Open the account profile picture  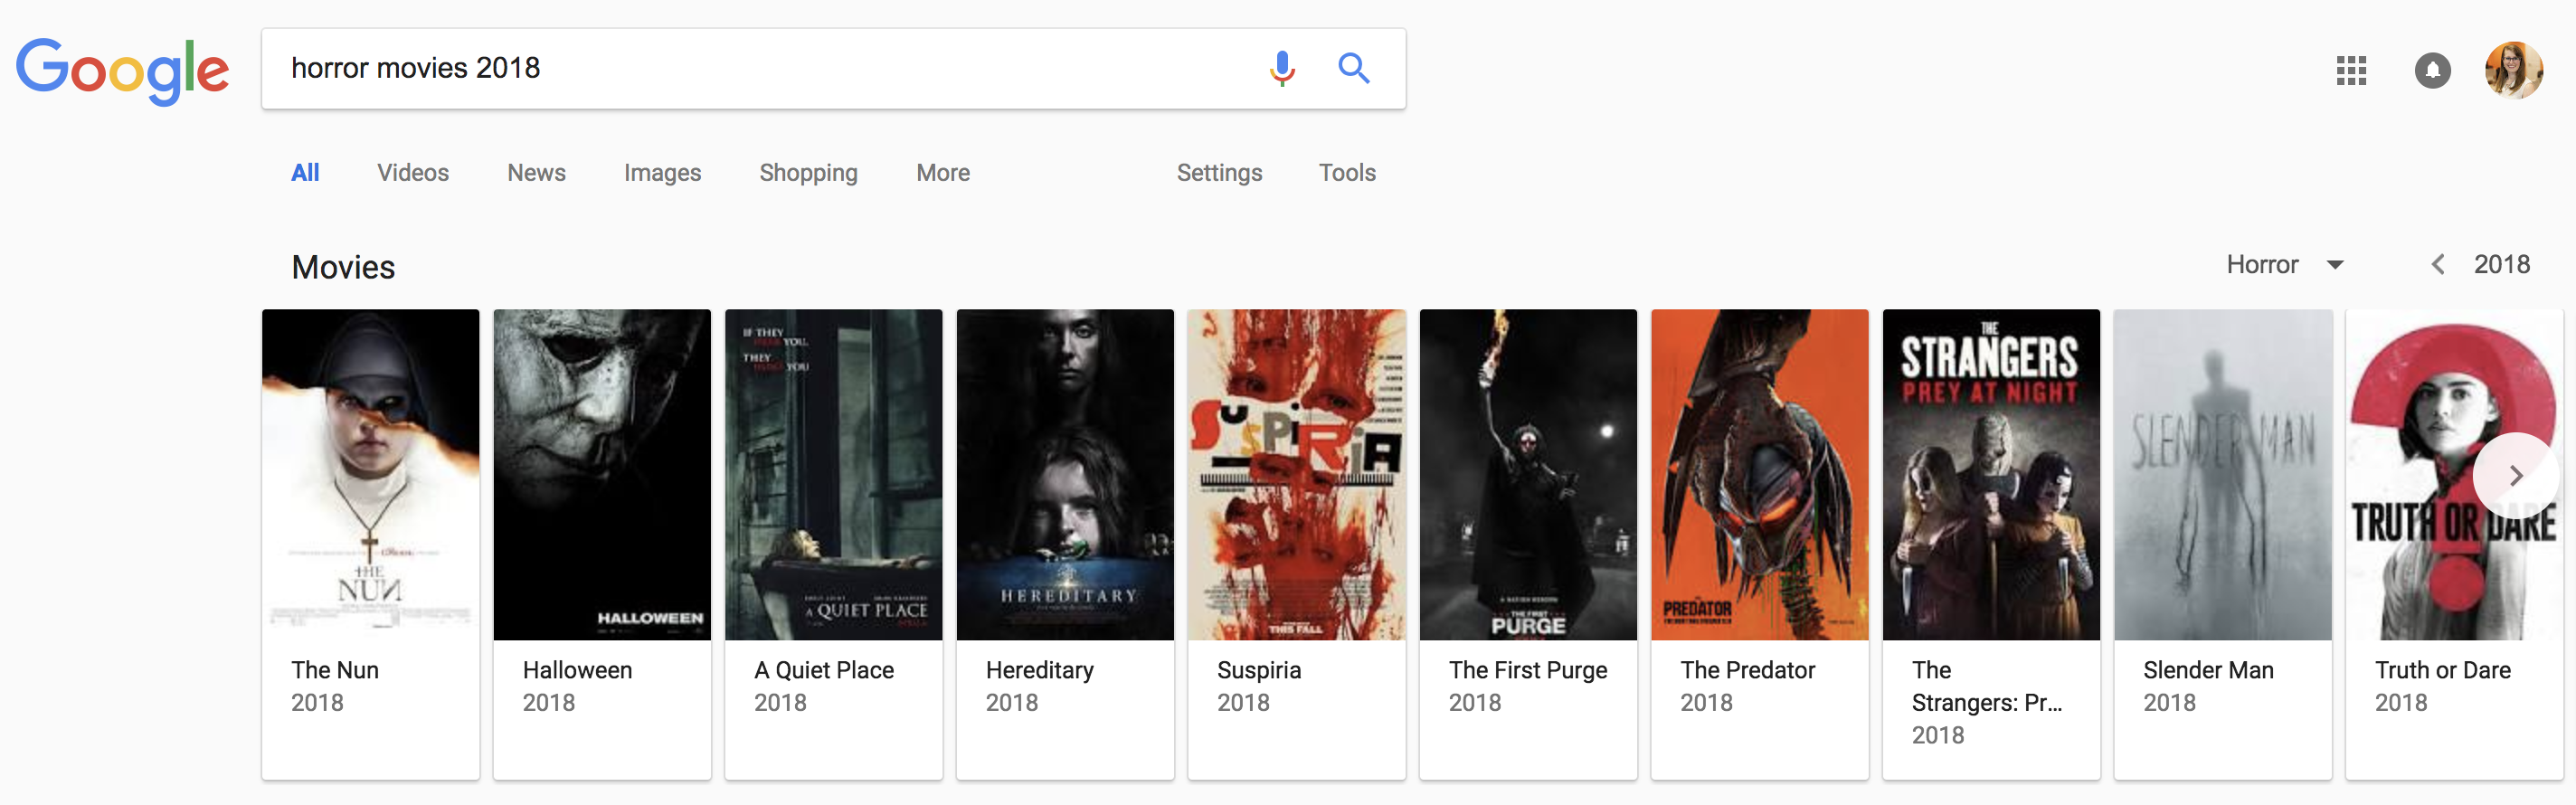click(x=2513, y=70)
